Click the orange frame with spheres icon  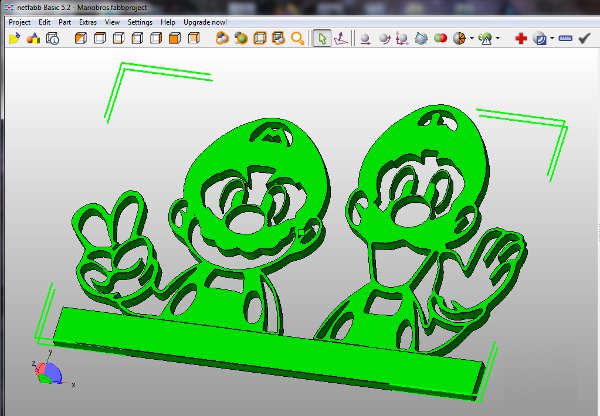point(279,38)
